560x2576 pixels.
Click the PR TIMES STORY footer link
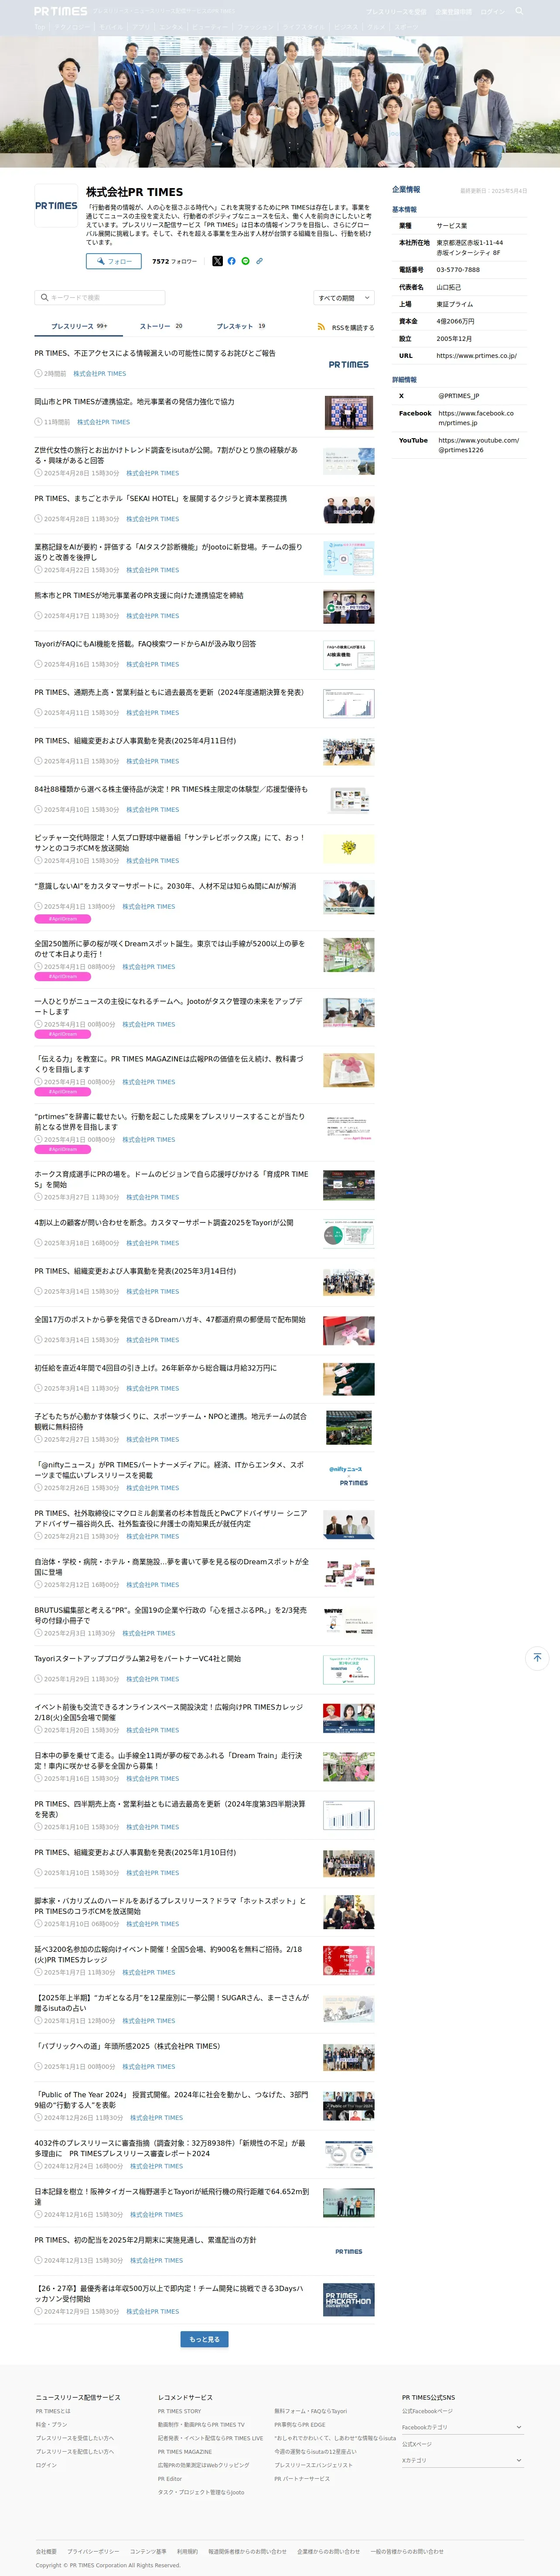179,2411
